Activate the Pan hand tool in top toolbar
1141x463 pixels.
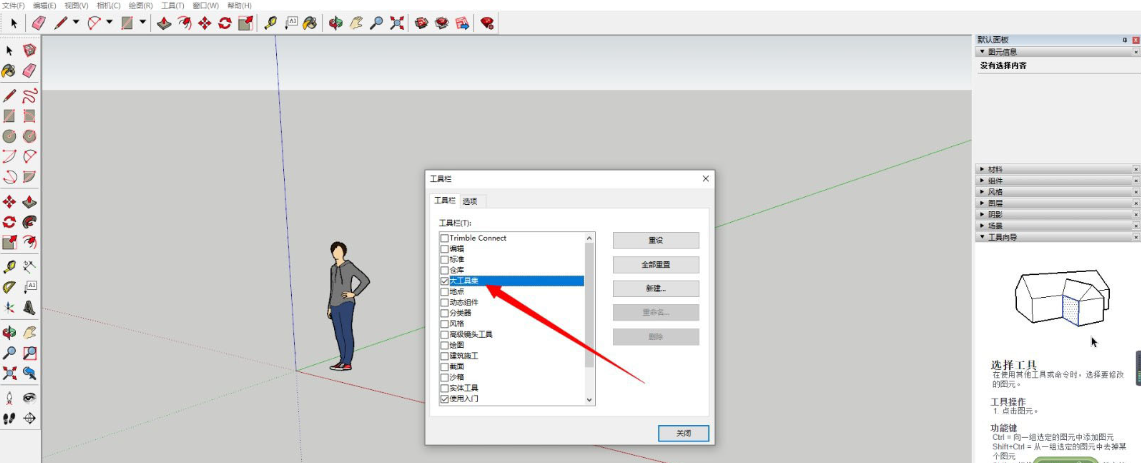356,23
